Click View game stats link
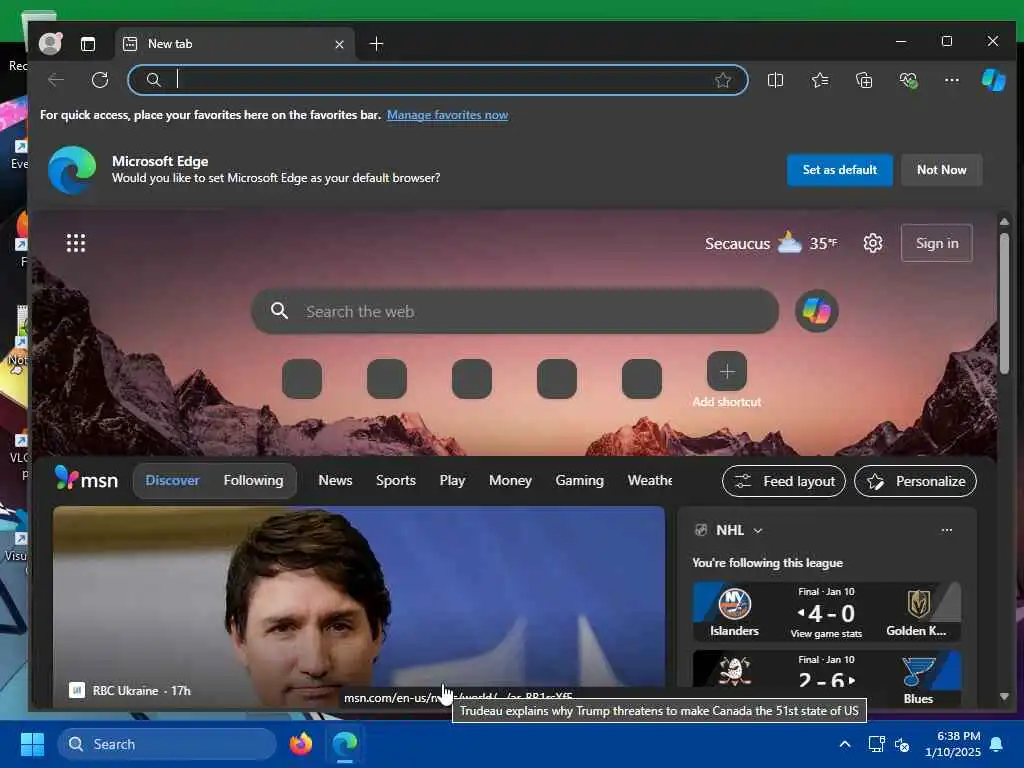1024x768 pixels. [826, 633]
